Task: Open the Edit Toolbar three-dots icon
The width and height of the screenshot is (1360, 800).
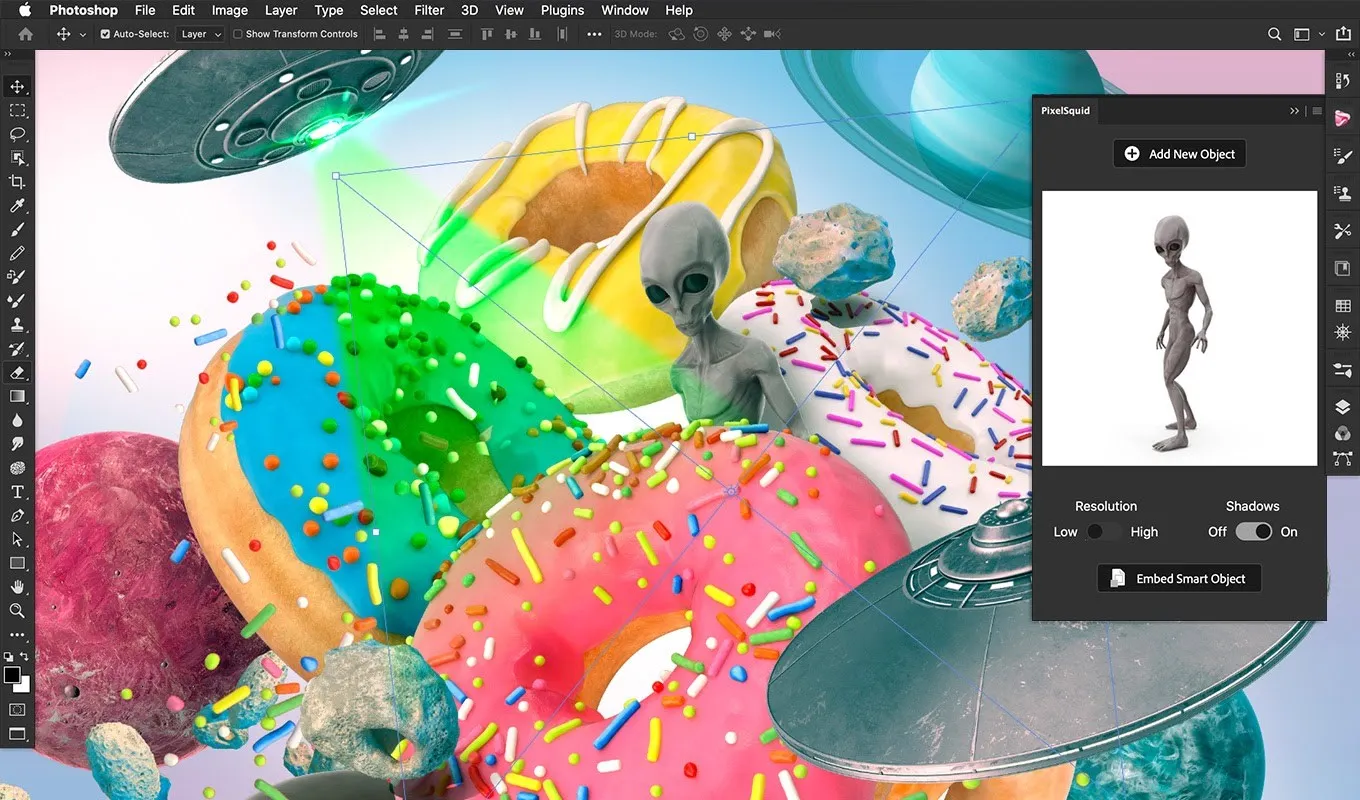Action: pyautogui.click(x=17, y=634)
